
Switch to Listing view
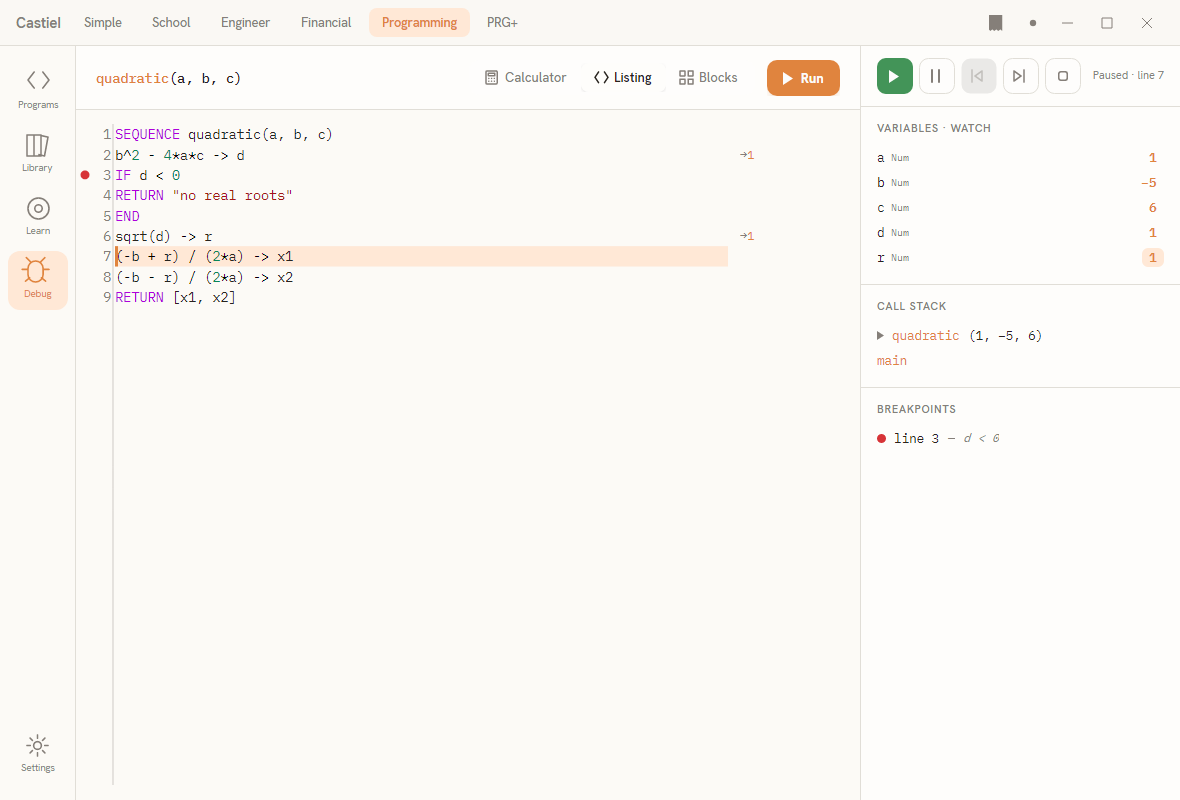coord(622,78)
